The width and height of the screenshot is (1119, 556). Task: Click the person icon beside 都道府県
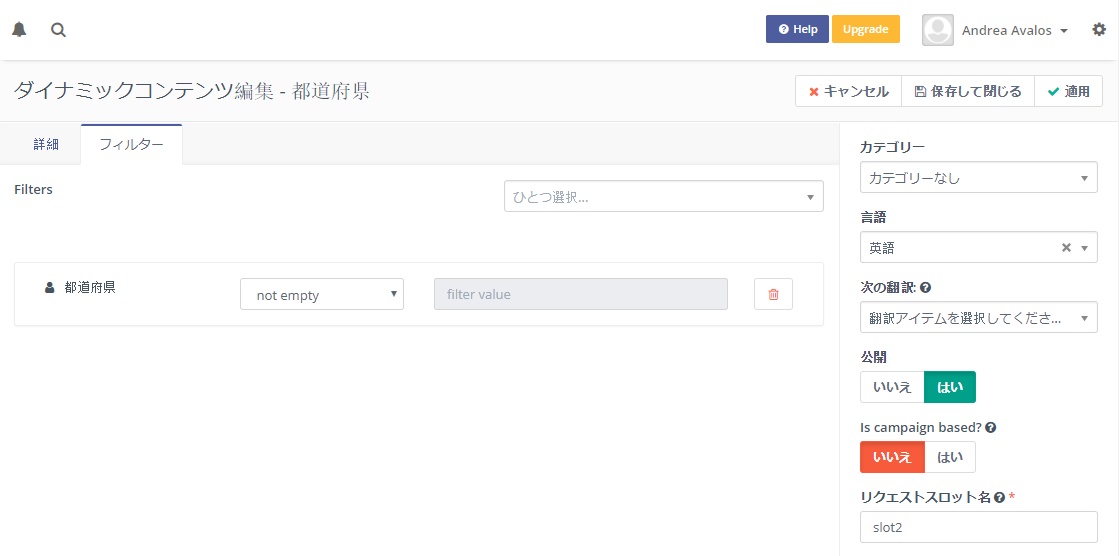pos(49,288)
